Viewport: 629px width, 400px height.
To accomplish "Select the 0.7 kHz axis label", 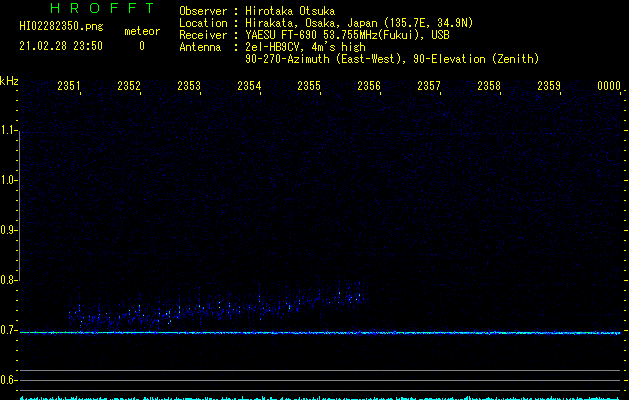I will coord(8,330).
